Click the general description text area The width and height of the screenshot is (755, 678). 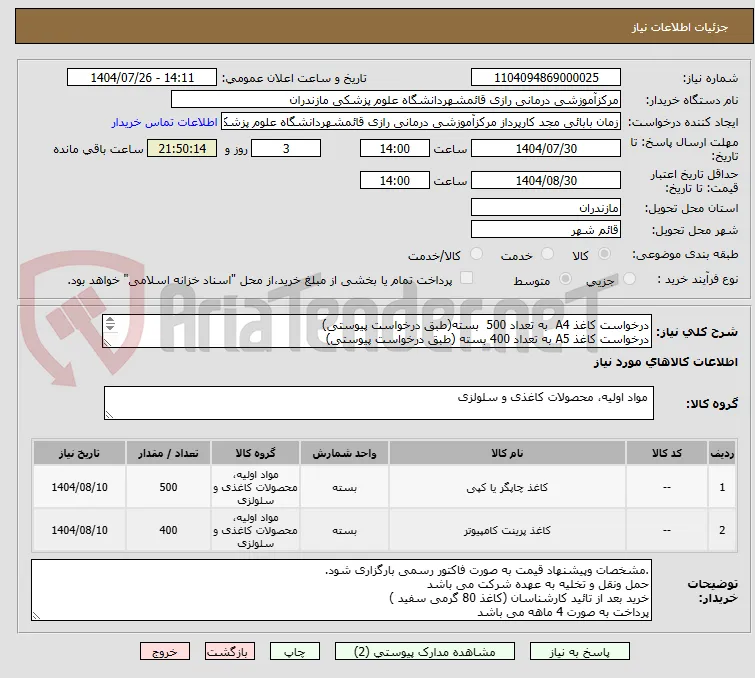pos(377,331)
